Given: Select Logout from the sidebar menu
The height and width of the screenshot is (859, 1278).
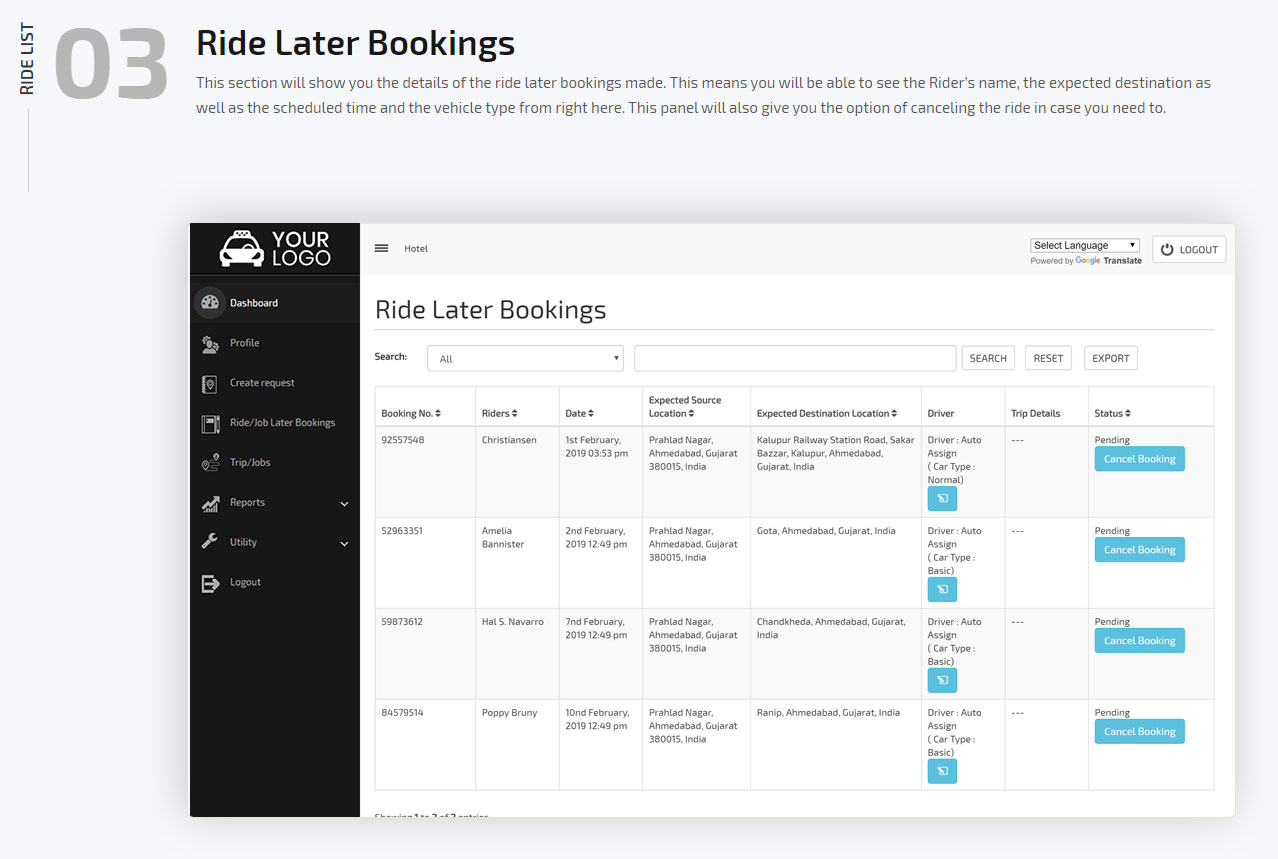Looking at the screenshot, I should click(210, 581).
